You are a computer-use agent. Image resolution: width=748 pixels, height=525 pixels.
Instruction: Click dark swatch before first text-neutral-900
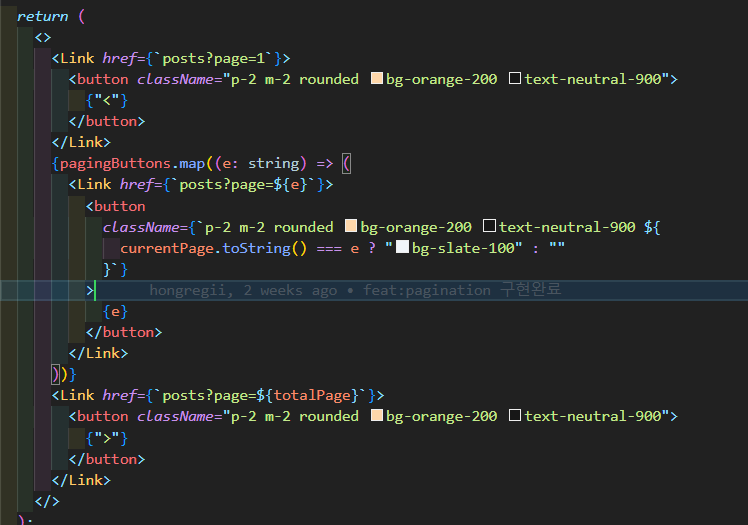515,78
